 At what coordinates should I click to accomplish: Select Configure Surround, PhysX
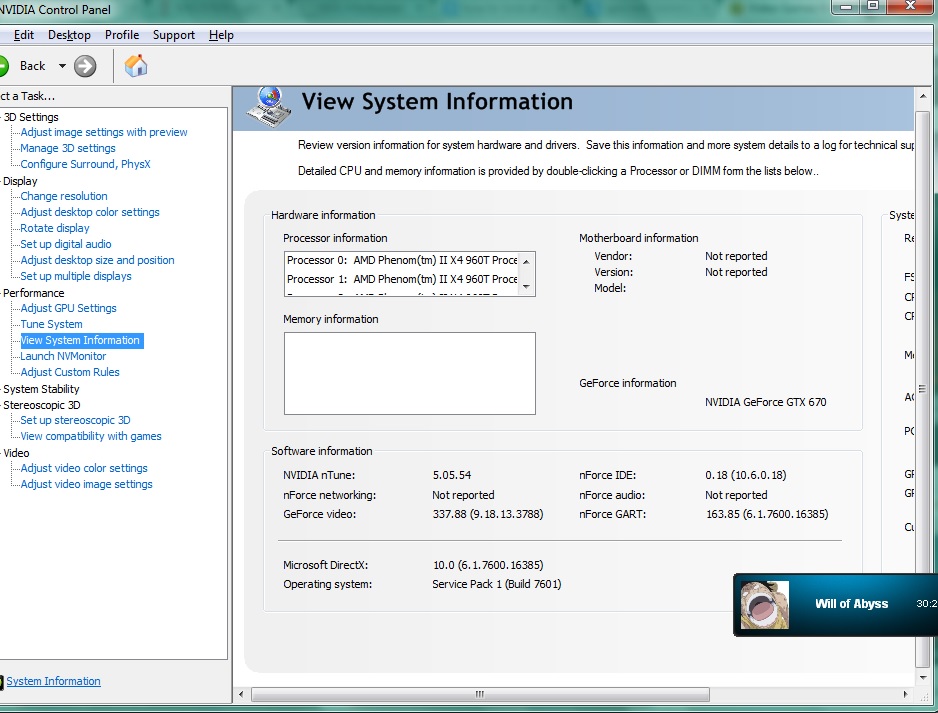coord(86,164)
